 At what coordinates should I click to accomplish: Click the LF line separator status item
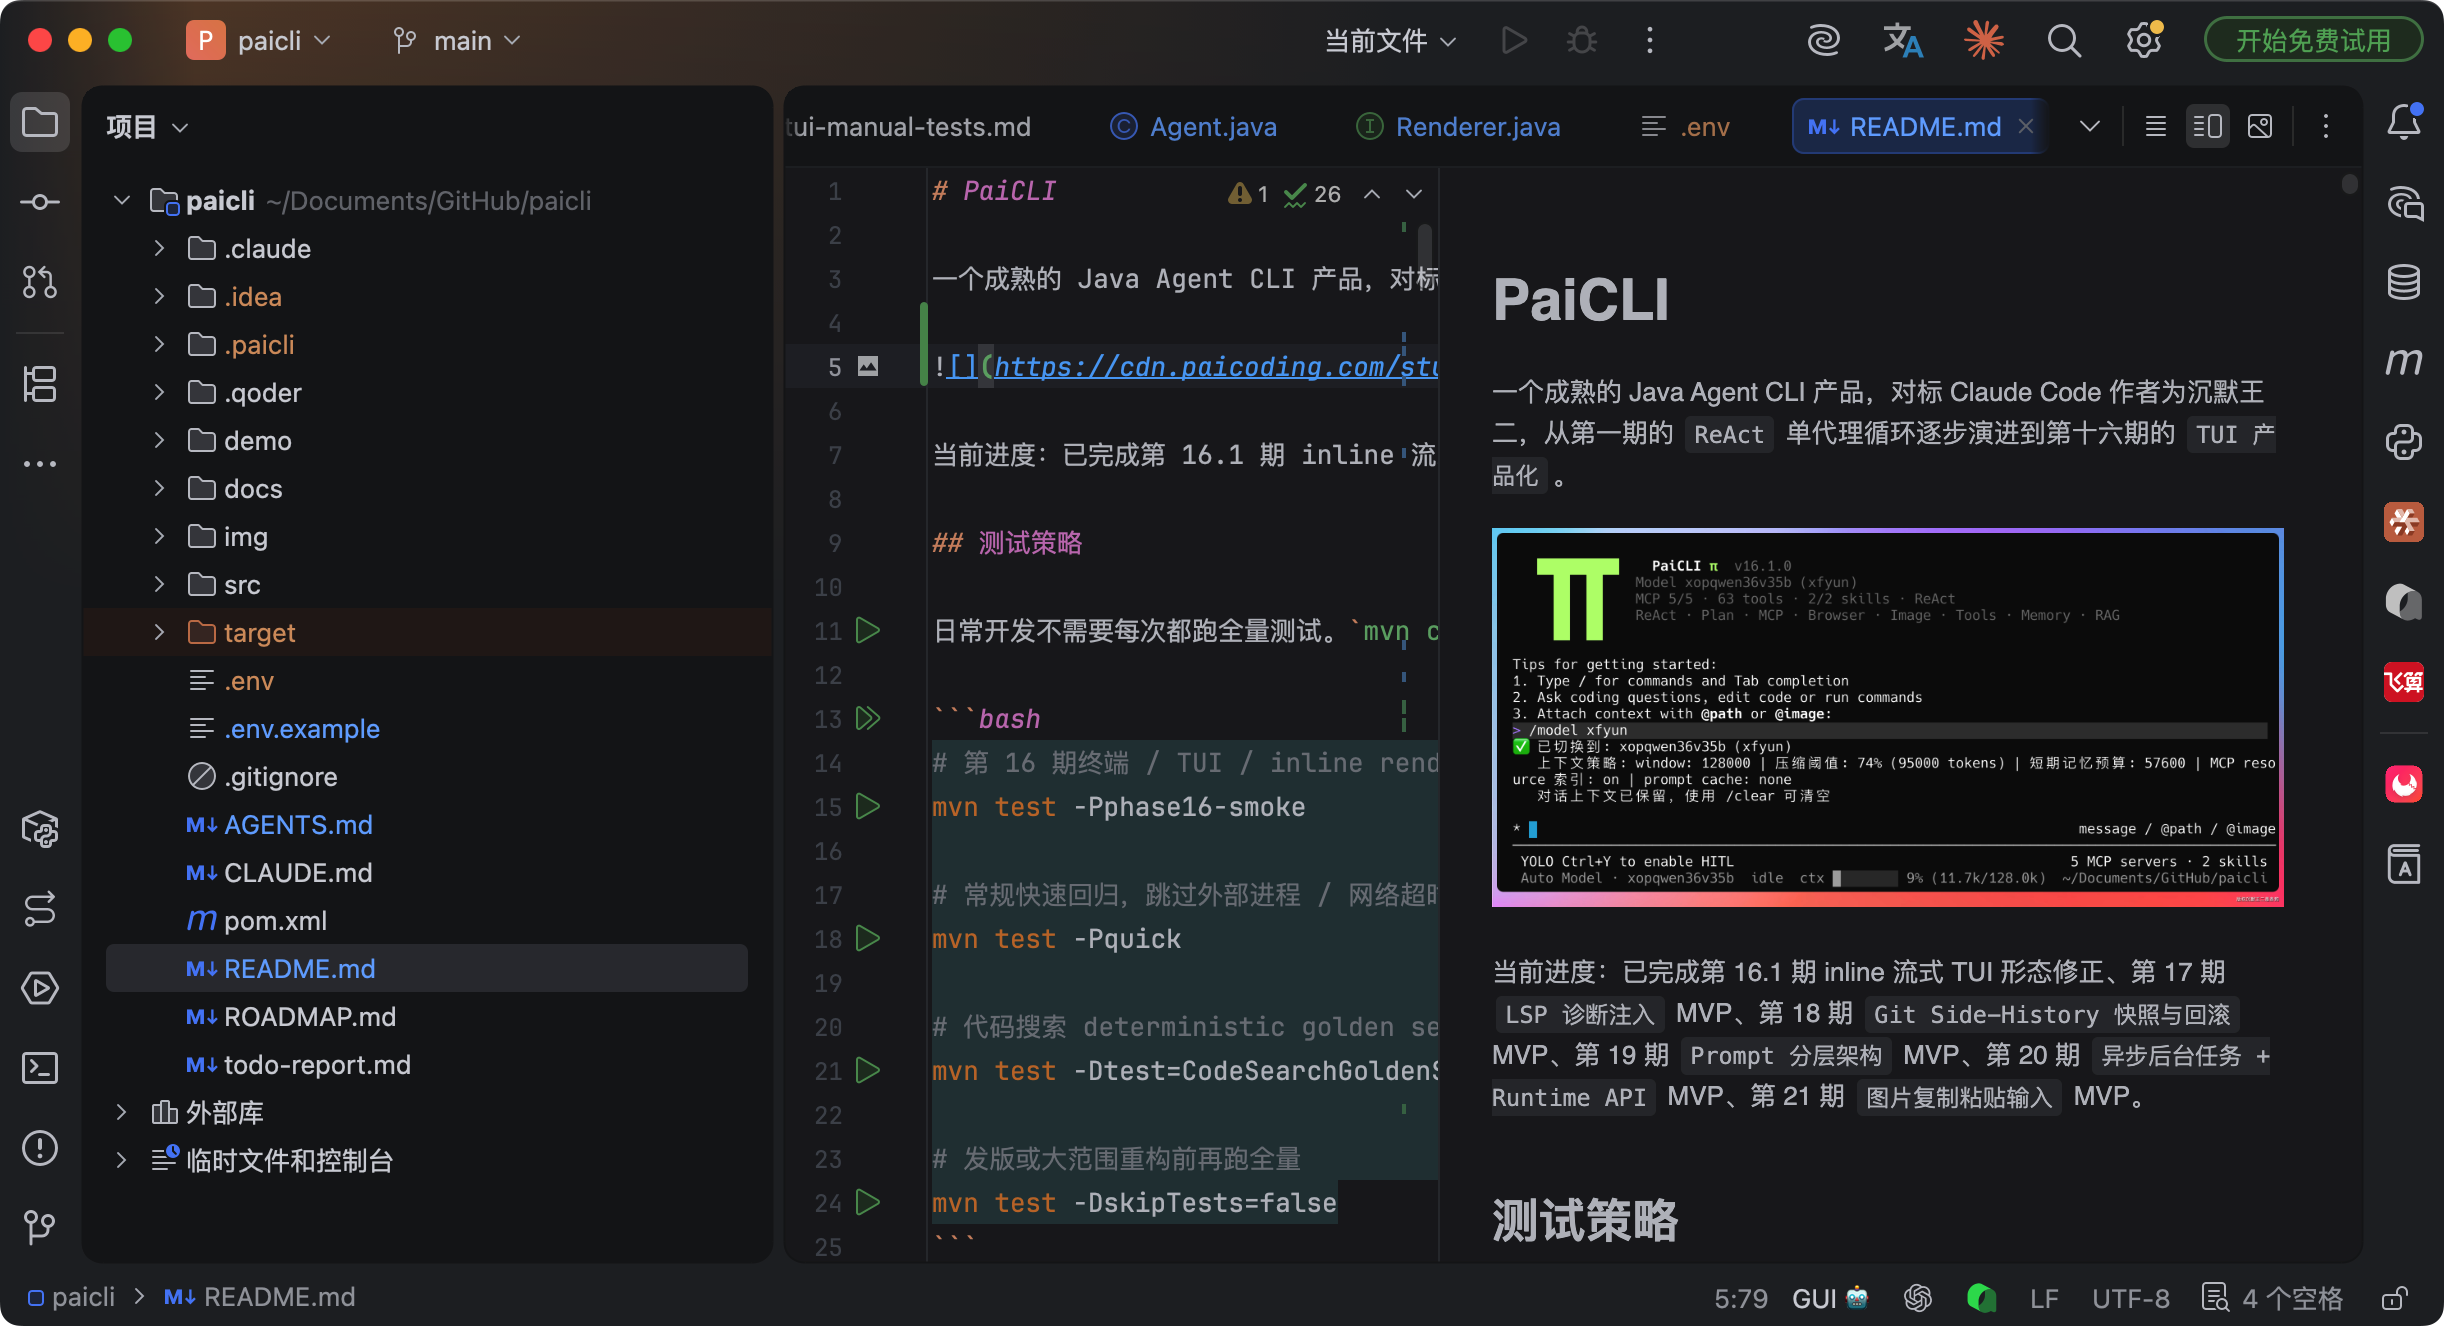(2044, 1298)
